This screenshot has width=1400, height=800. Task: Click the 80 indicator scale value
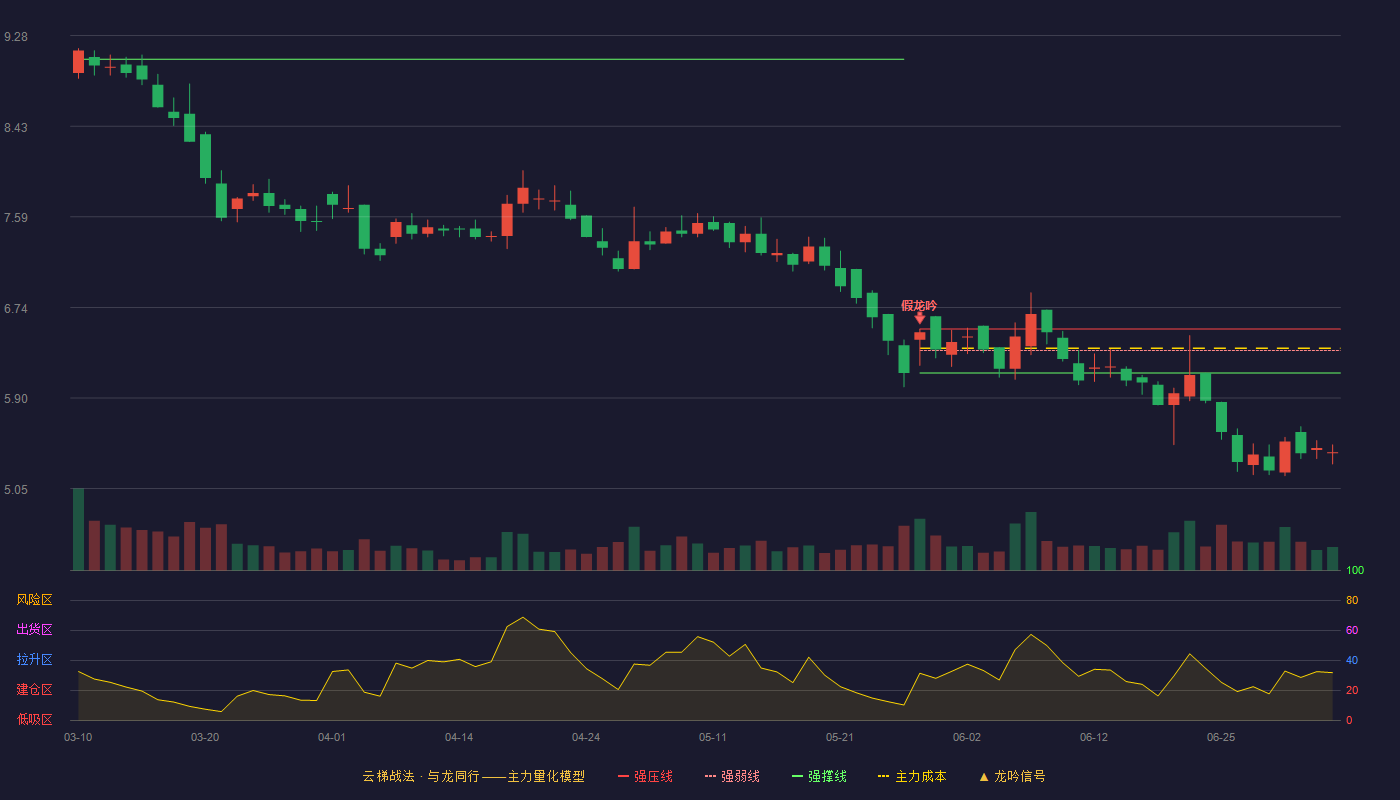point(1352,600)
